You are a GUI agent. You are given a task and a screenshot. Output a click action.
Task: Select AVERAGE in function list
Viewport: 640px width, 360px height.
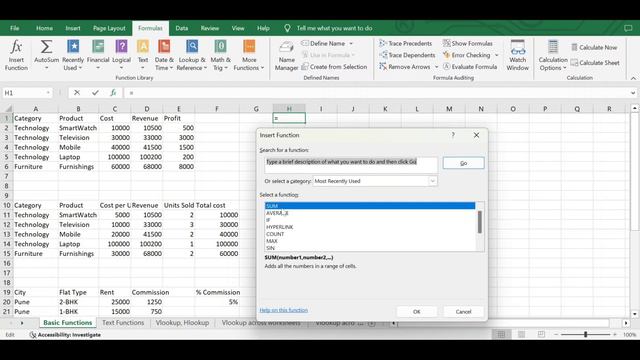click(x=370, y=213)
